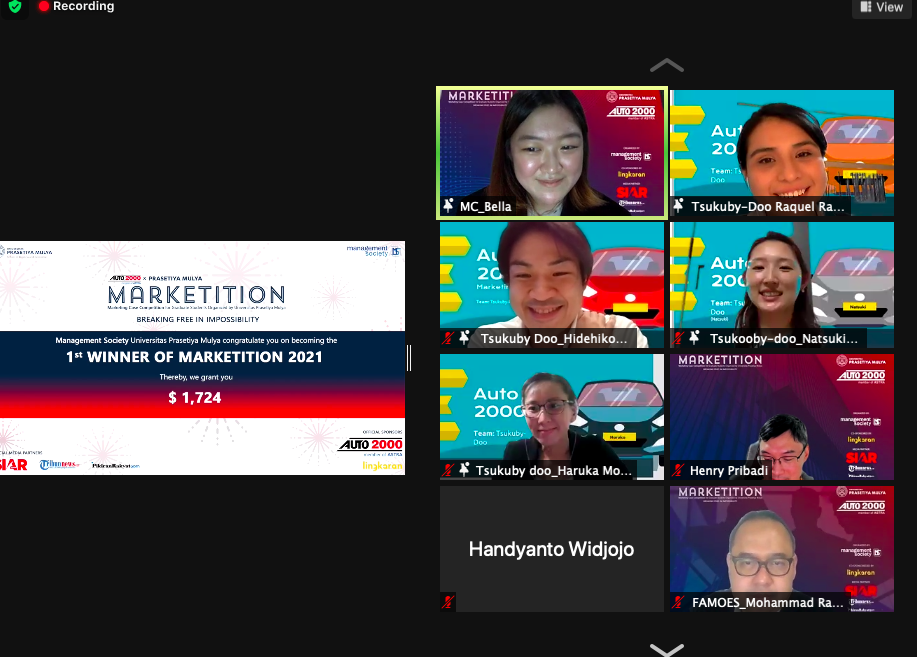The height and width of the screenshot is (657, 917).
Task: Select Tsukuby doo_Haruka's video tile
Action: 552,417
